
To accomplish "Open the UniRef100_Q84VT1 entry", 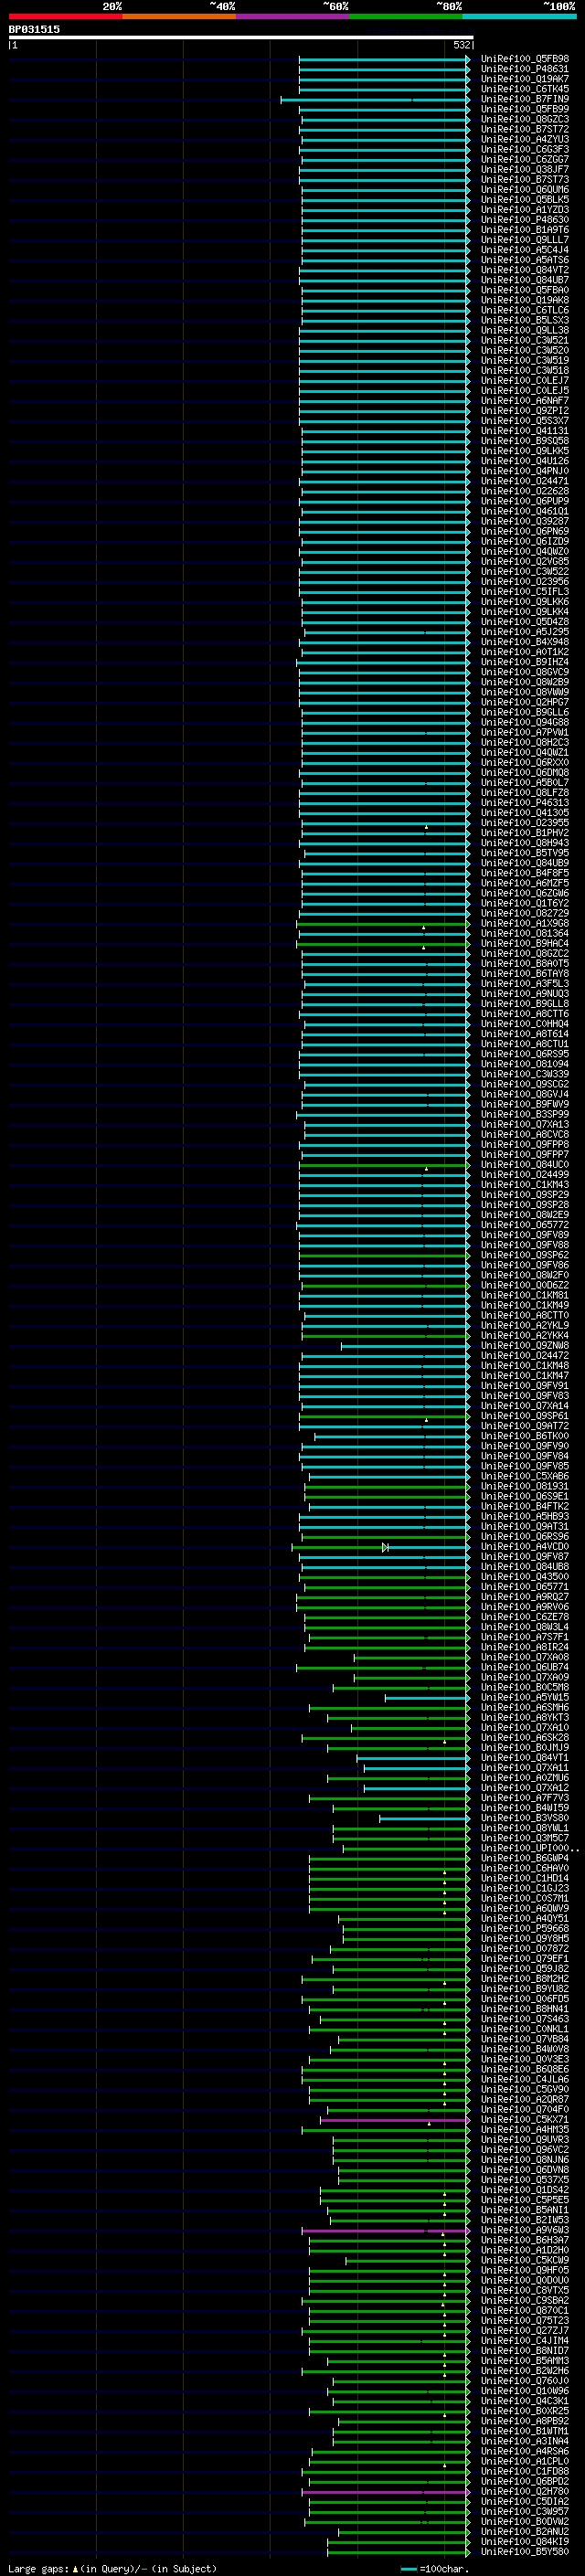I will coord(525,1758).
